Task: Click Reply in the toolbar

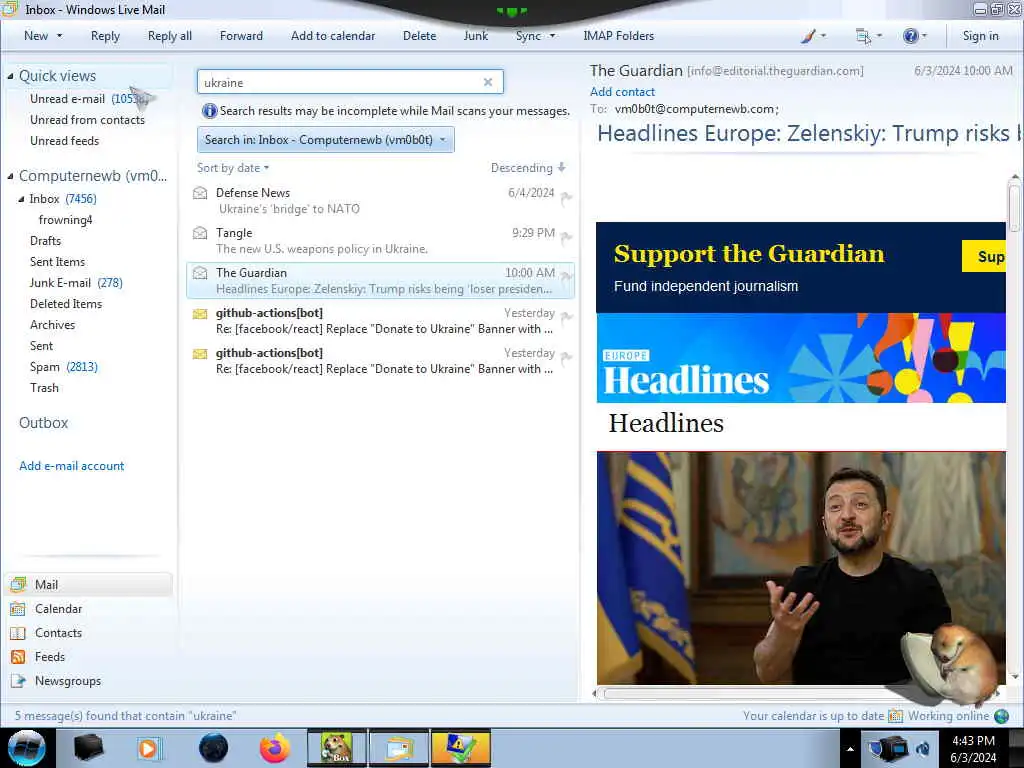Action: click(105, 36)
